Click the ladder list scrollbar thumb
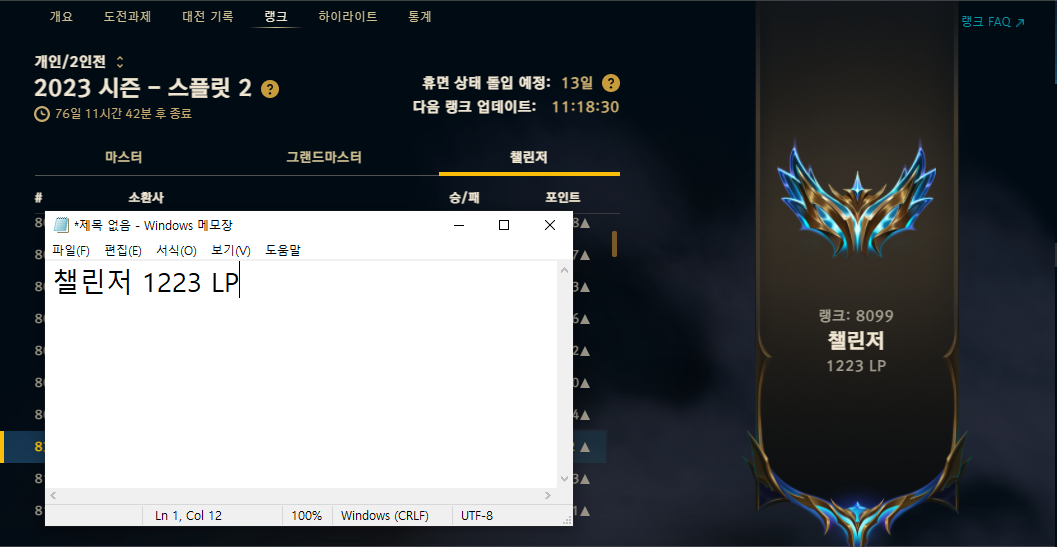The width and height of the screenshot is (1057, 547). tap(614, 244)
